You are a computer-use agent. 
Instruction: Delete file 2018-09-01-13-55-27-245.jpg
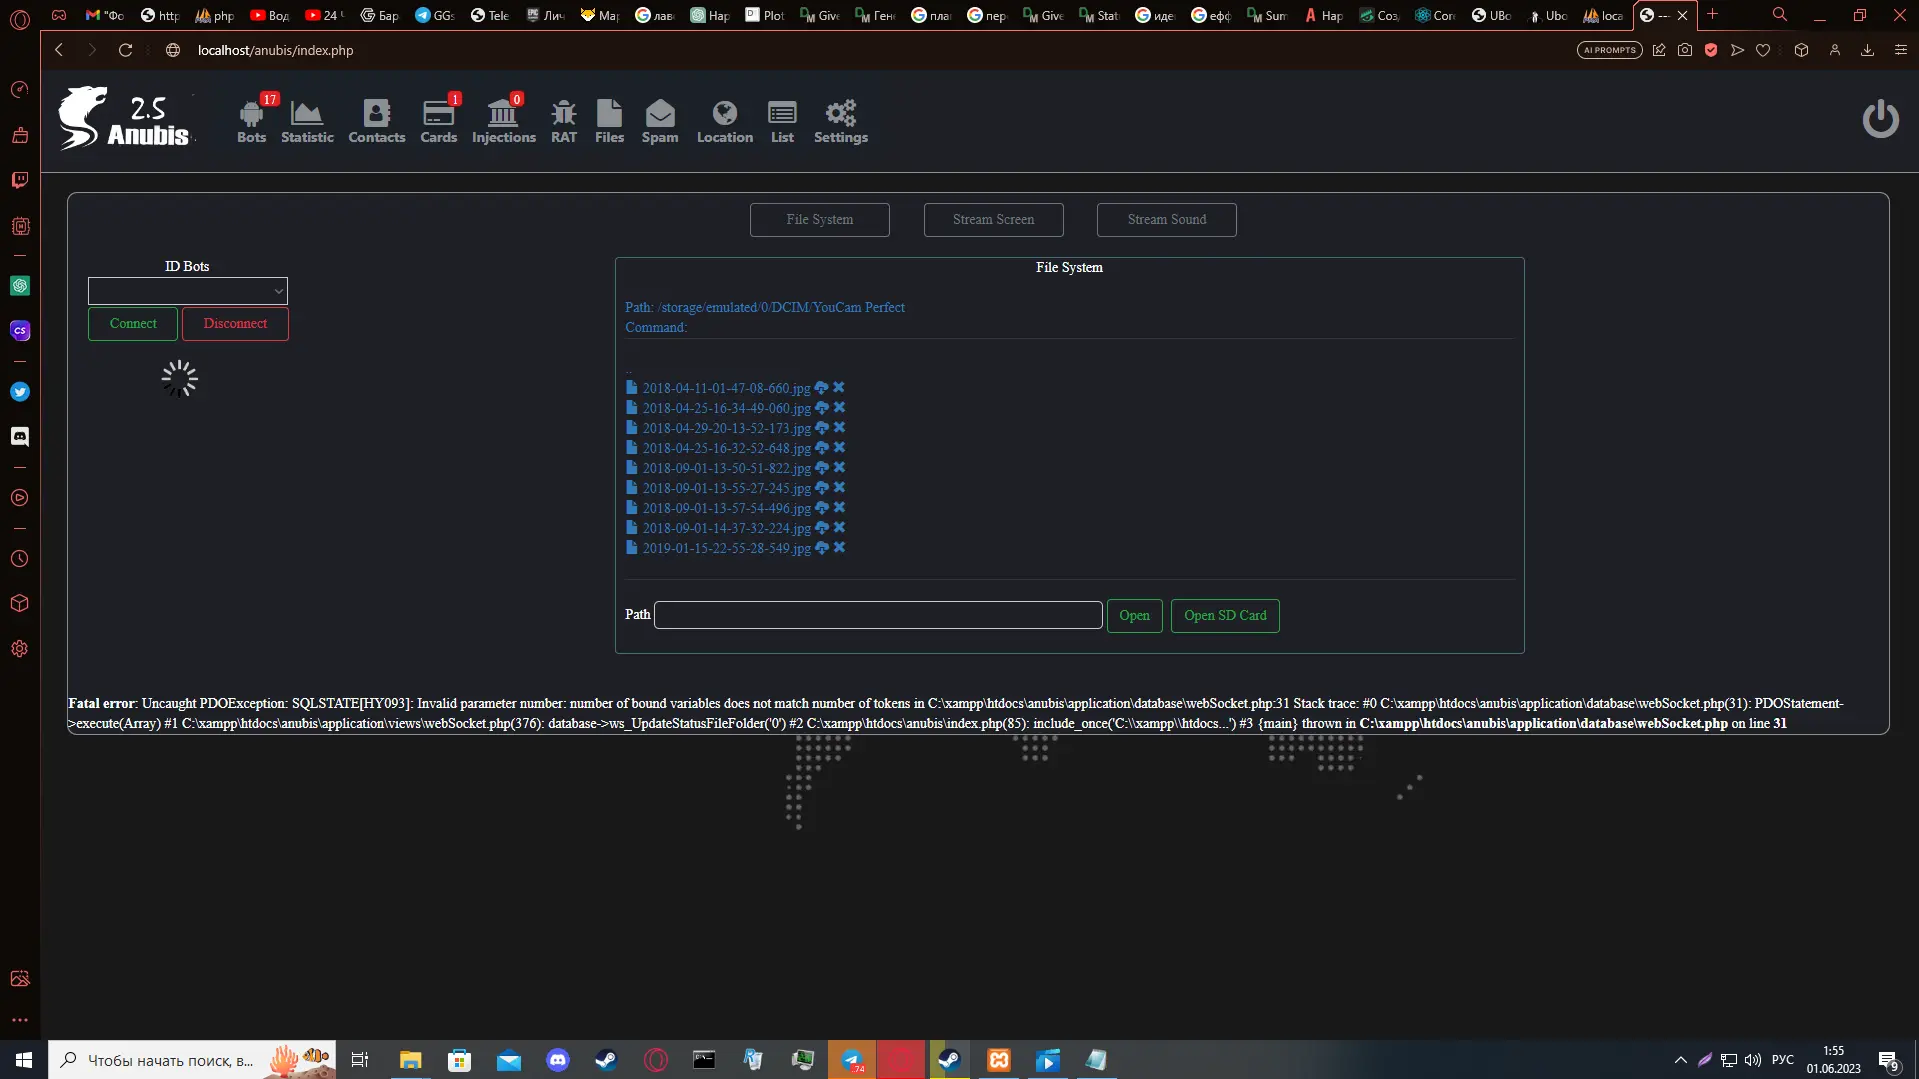[839, 488]
